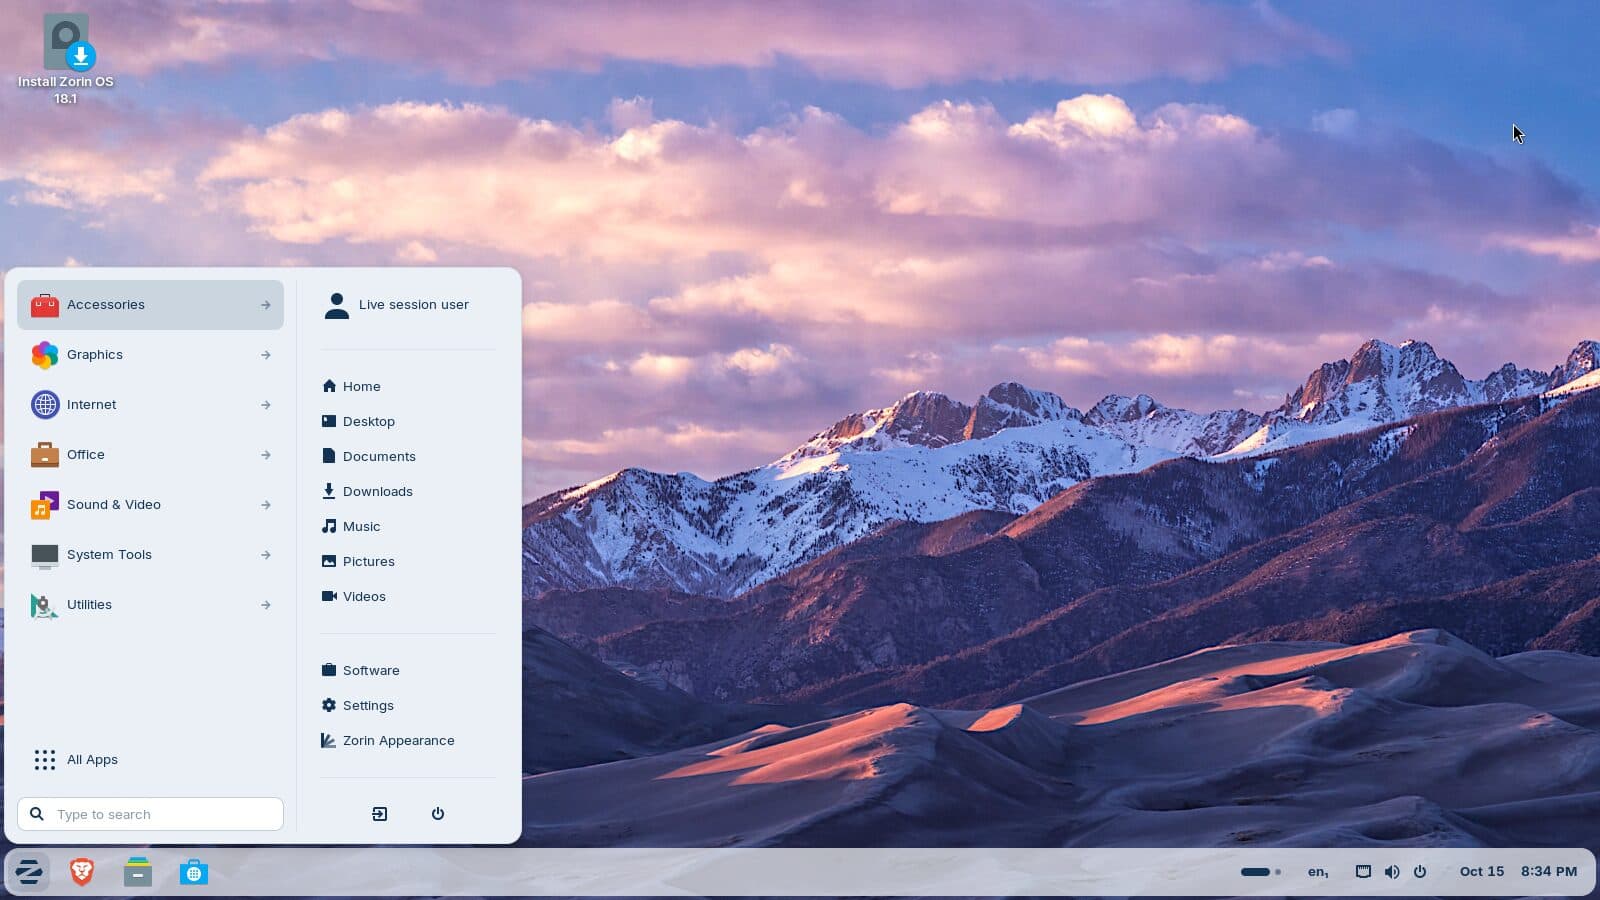Image resolution: width=1600 pixels, height=900 pixels.
Task: Open Settings from the menu
Action: click(x=408, y=705)
